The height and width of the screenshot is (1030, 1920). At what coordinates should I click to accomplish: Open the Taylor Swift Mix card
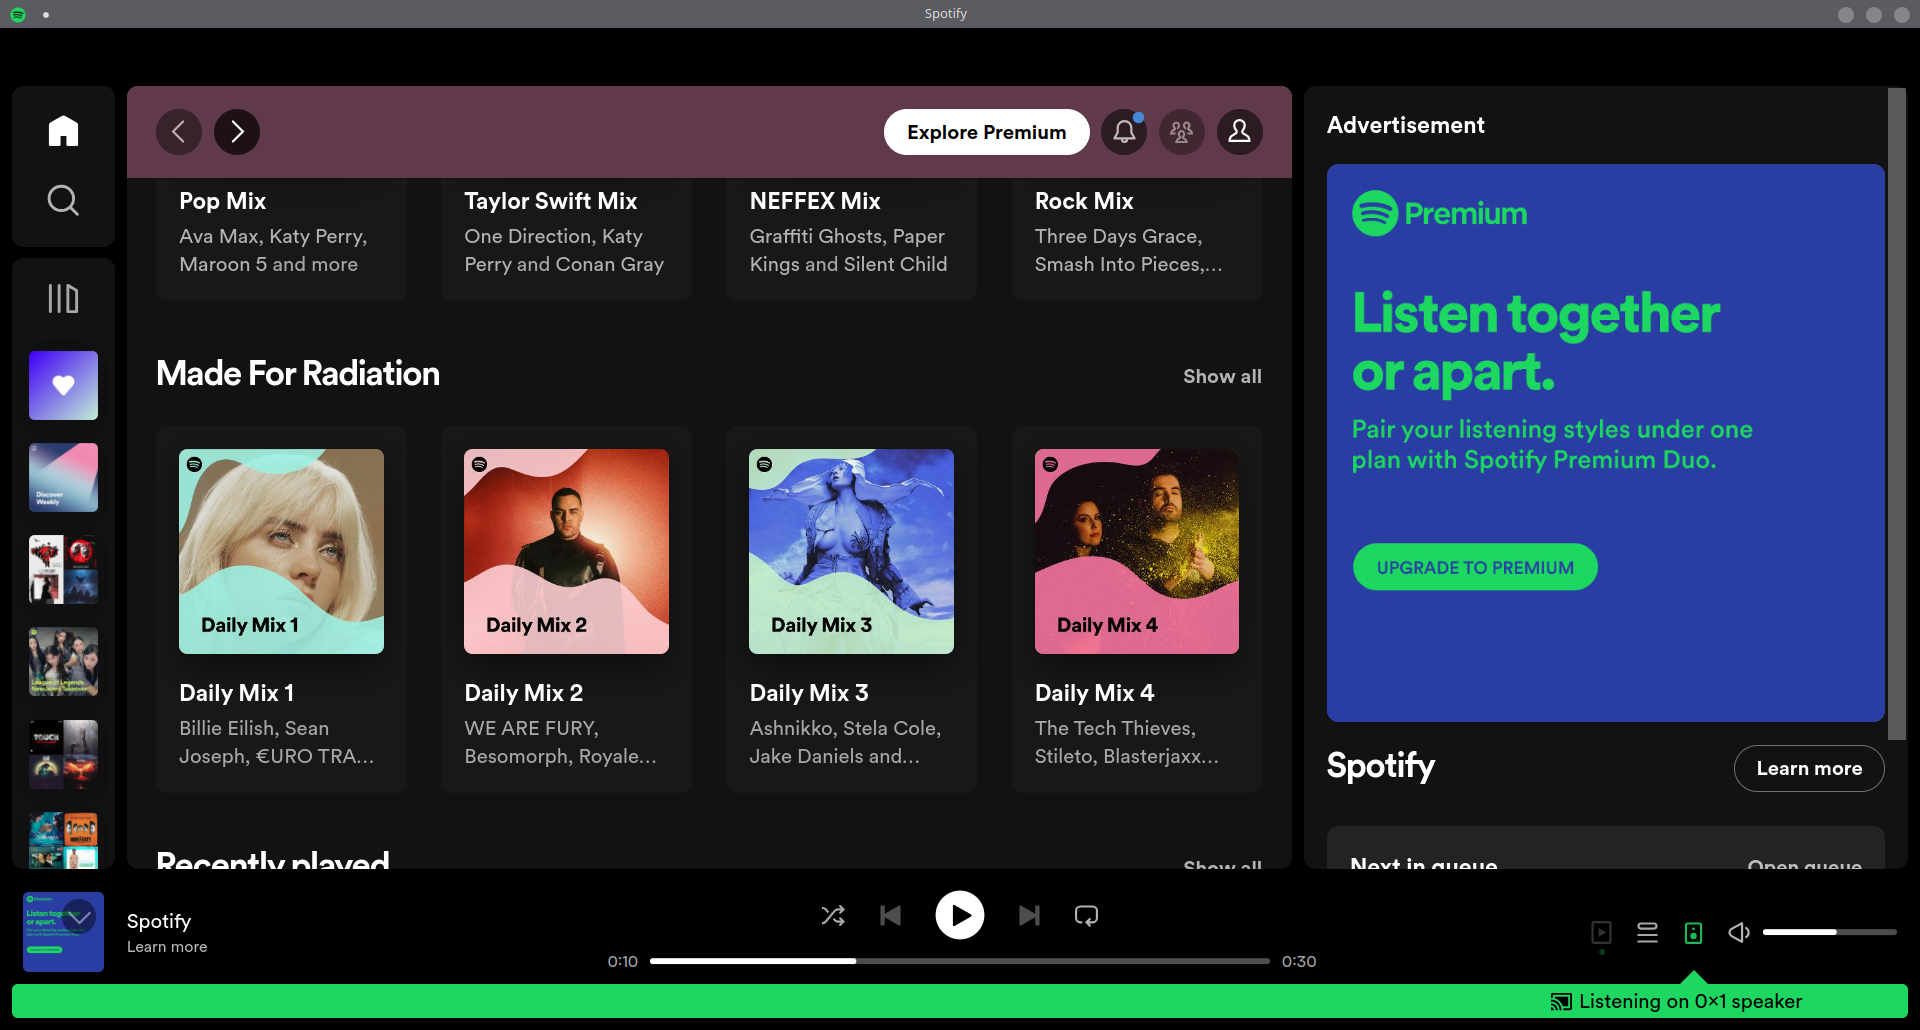coord(566,238)
